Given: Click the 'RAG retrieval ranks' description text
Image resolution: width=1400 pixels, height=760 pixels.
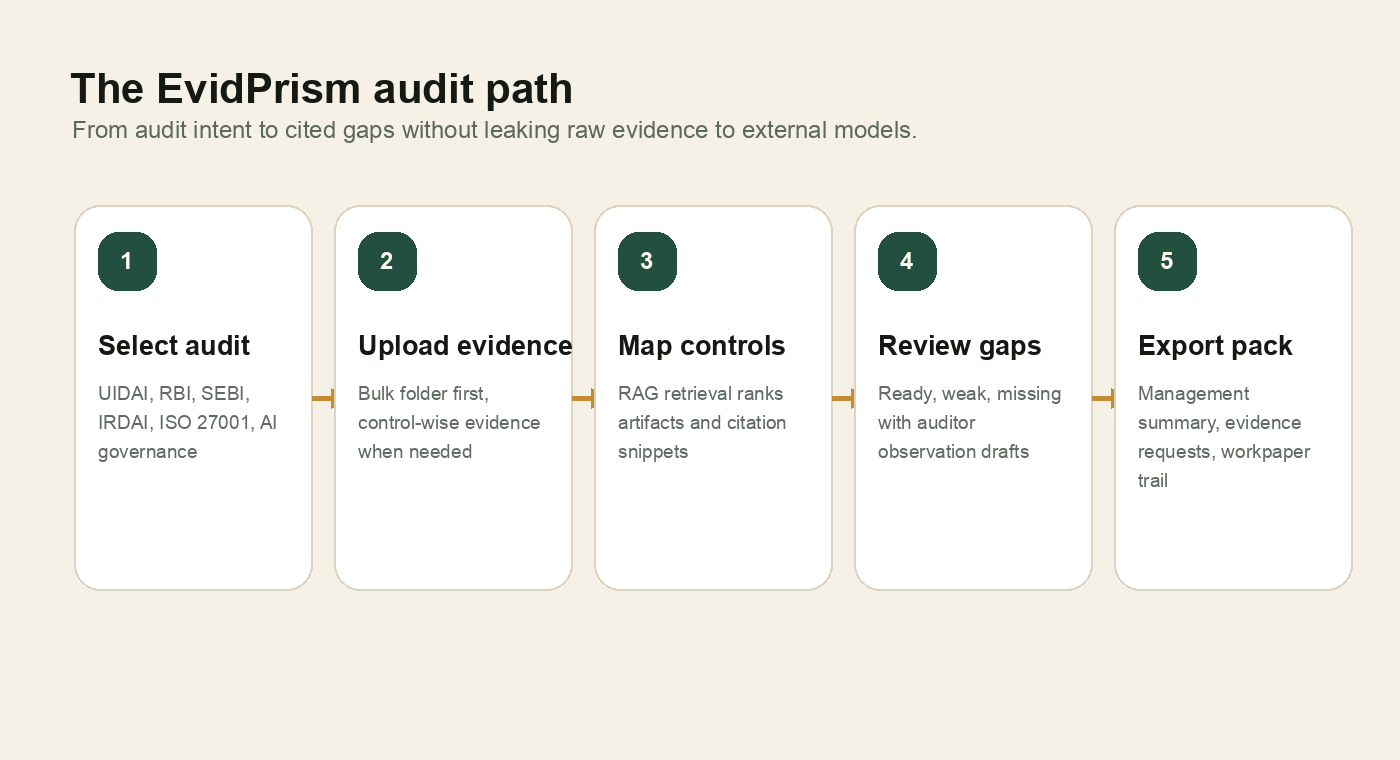Looking at the screenshot, I should click(702, 423).
